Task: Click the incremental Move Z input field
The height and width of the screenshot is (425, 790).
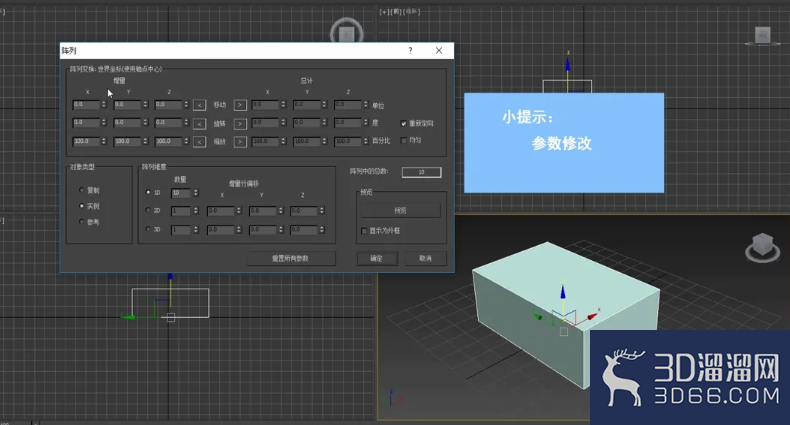Action: point(168,105)
